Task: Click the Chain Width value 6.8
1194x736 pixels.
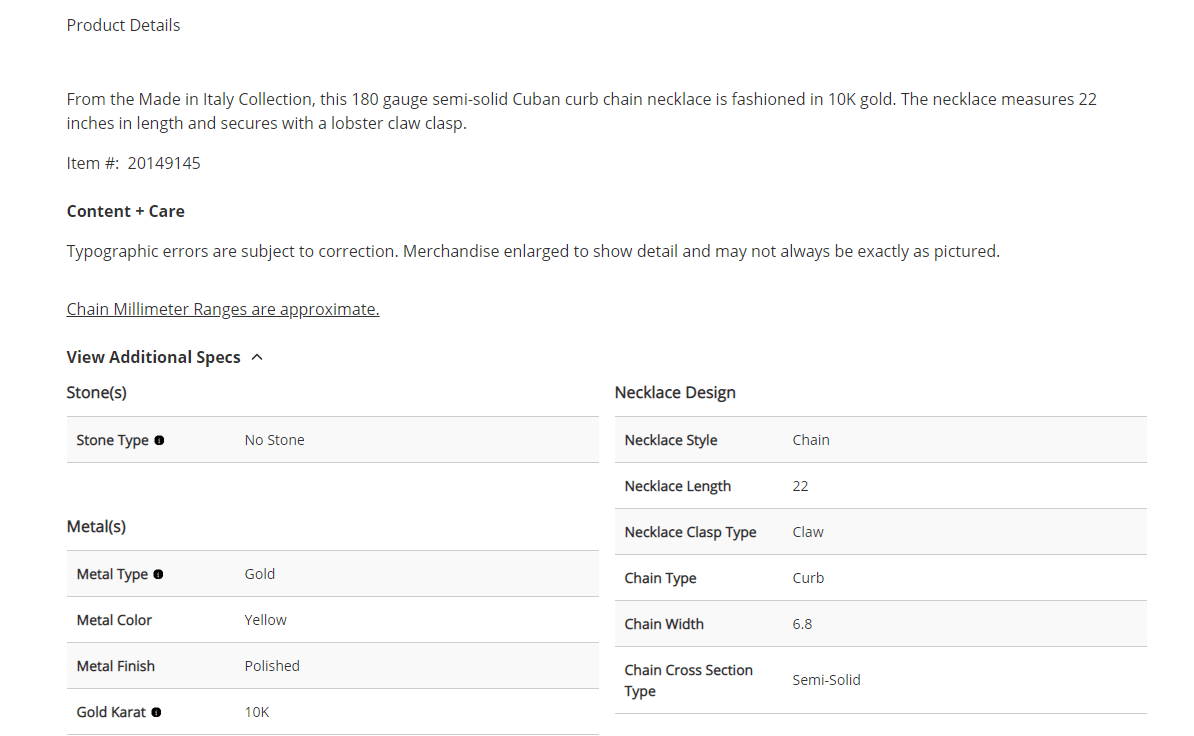Action: [802, 624]
